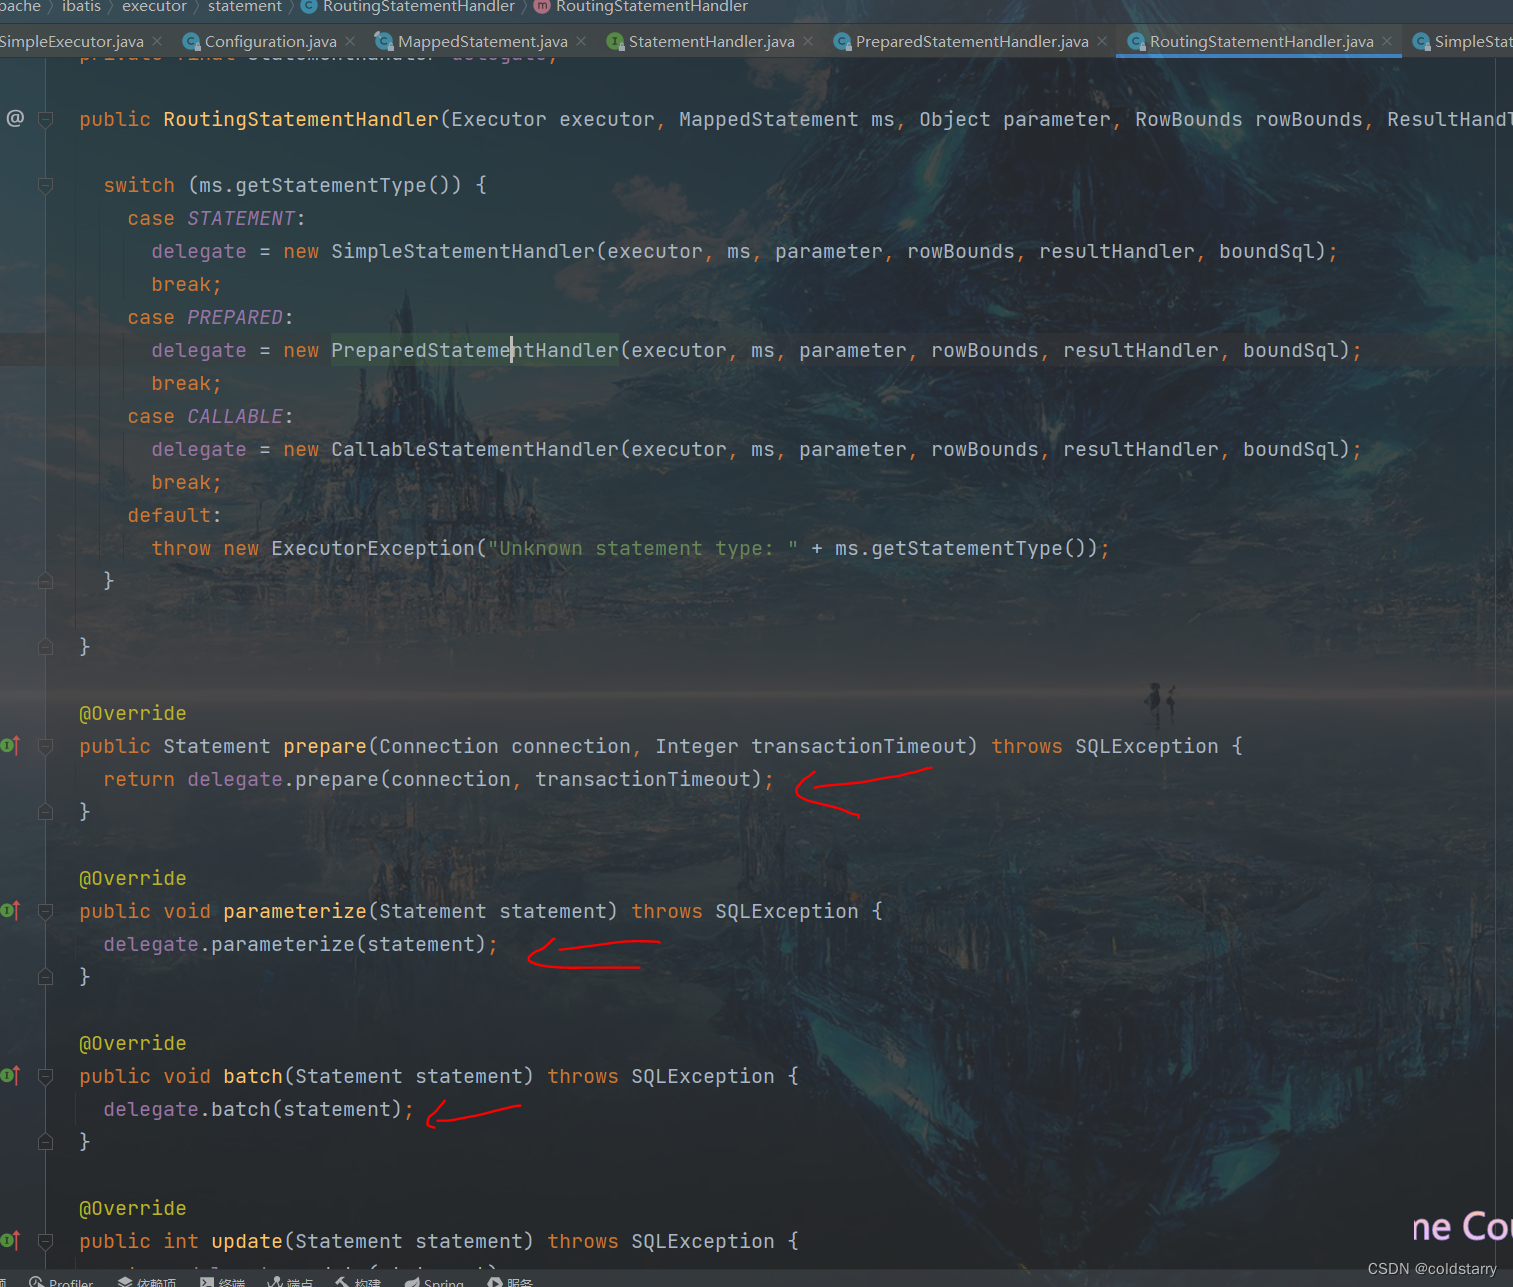Open the SimpleExecutor.java editor tab
The width and height of the screenshot is (1513, 1287).
tap(72, 41)
